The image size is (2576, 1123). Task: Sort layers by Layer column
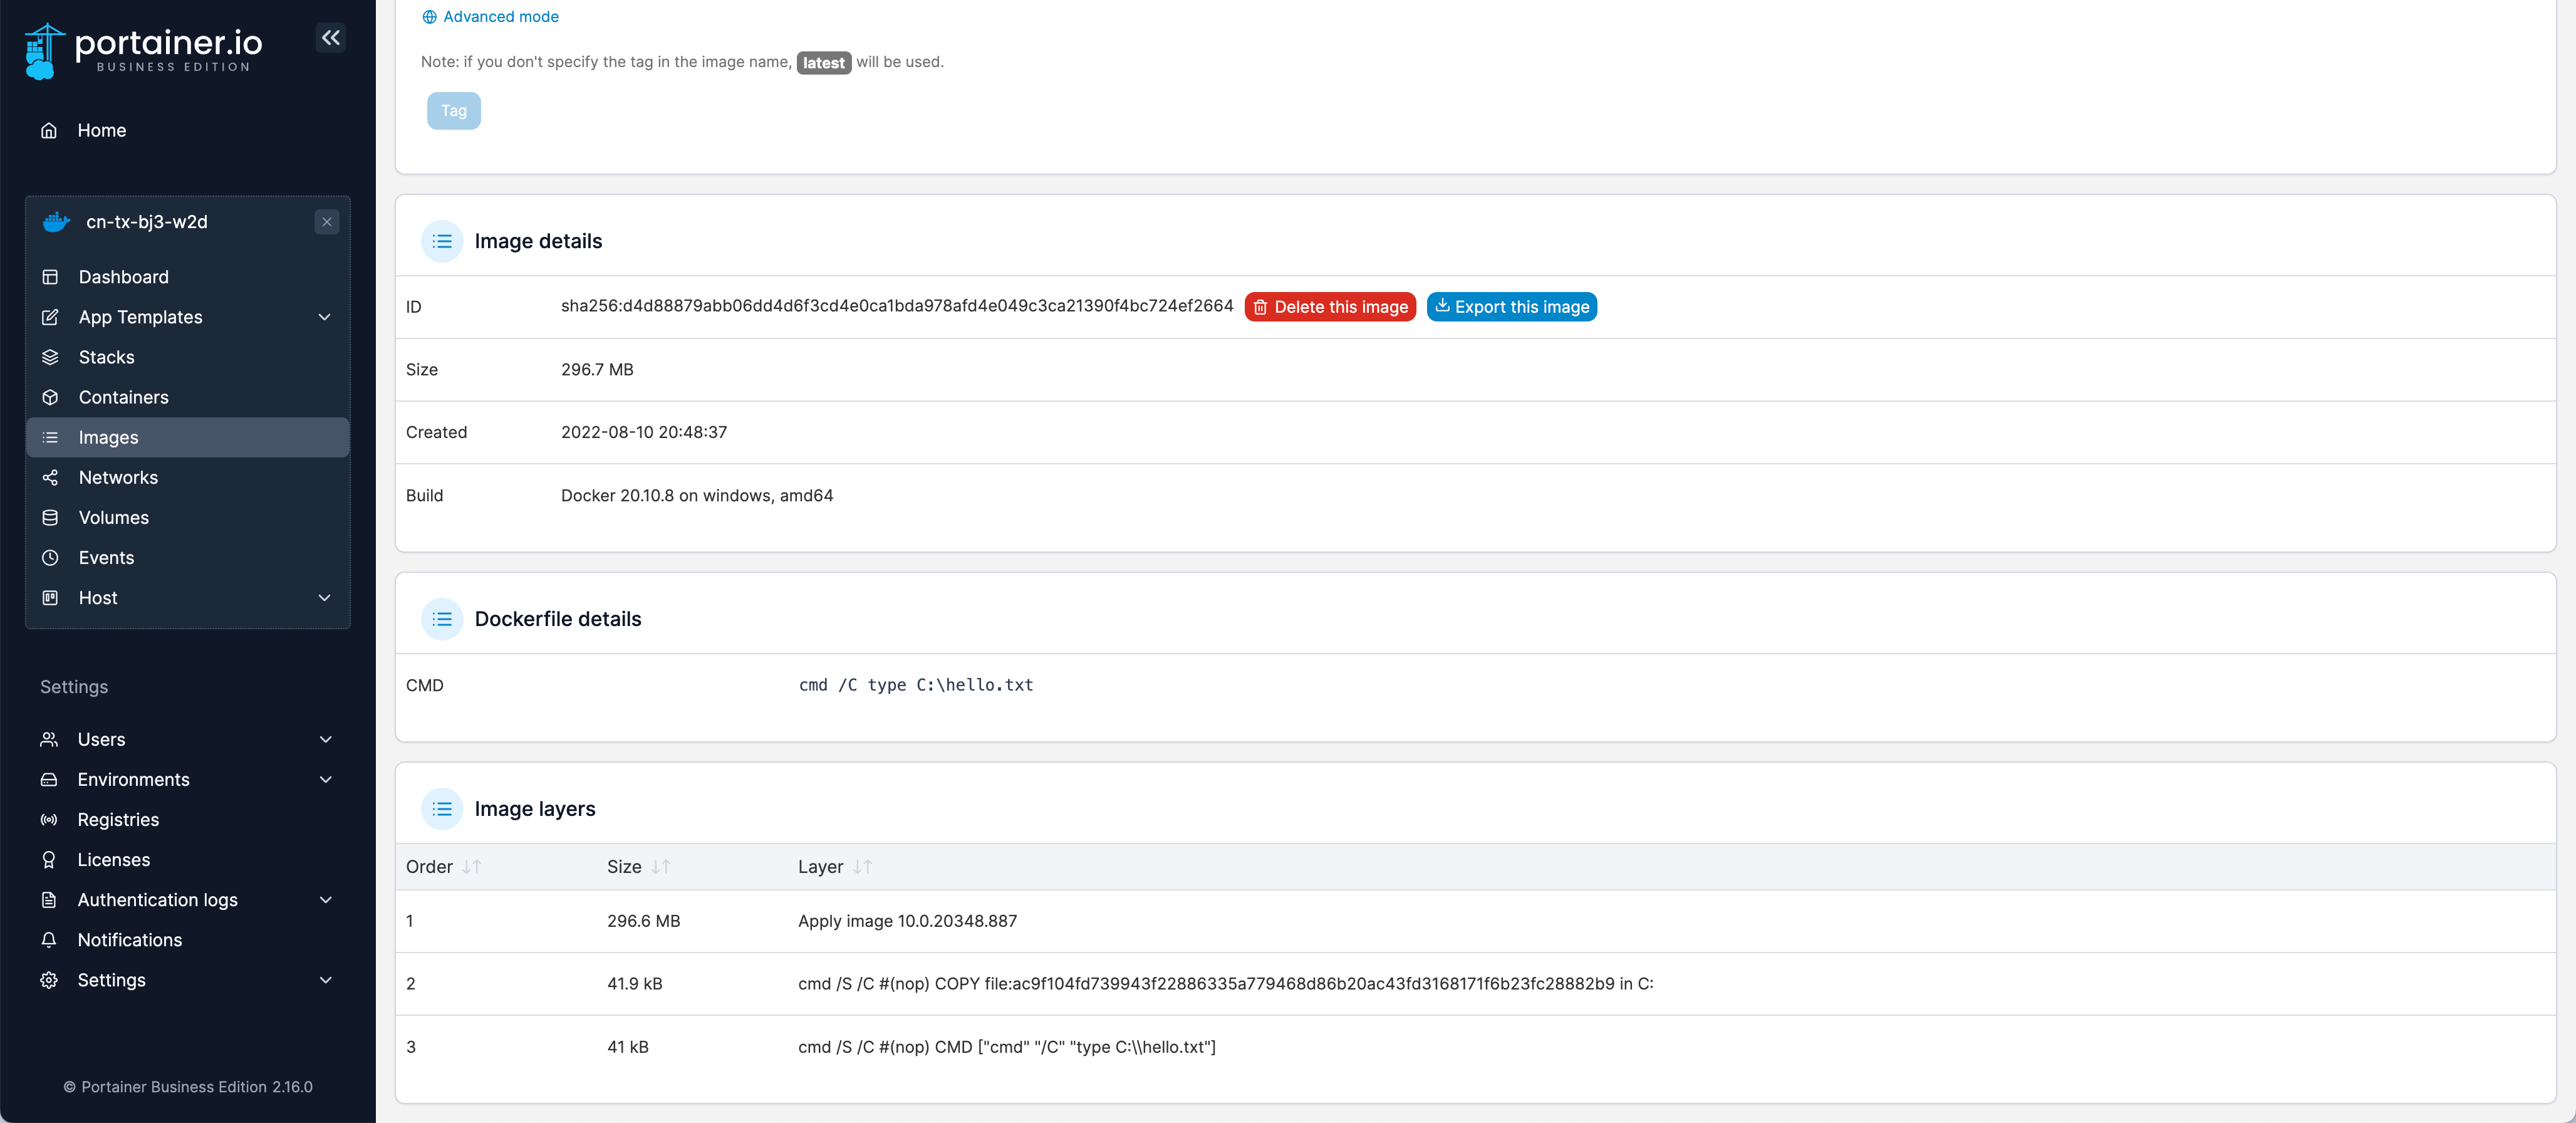click(835, 866)
